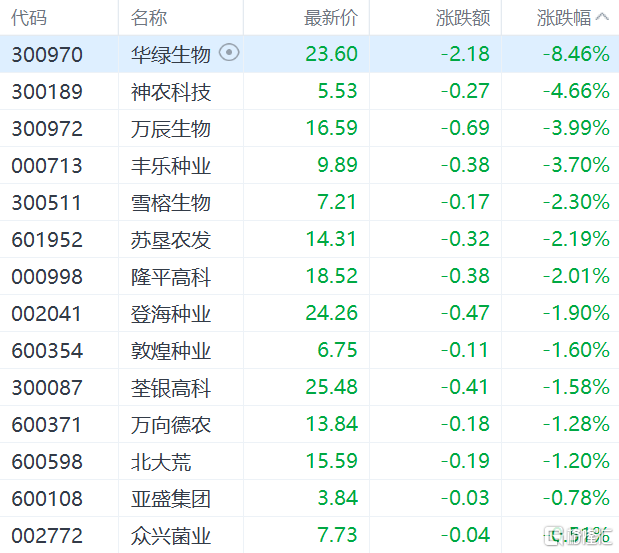Viewport: 619px width, 553px height.
Task: Select stock code 300087
Action: [x=47, y=387]
